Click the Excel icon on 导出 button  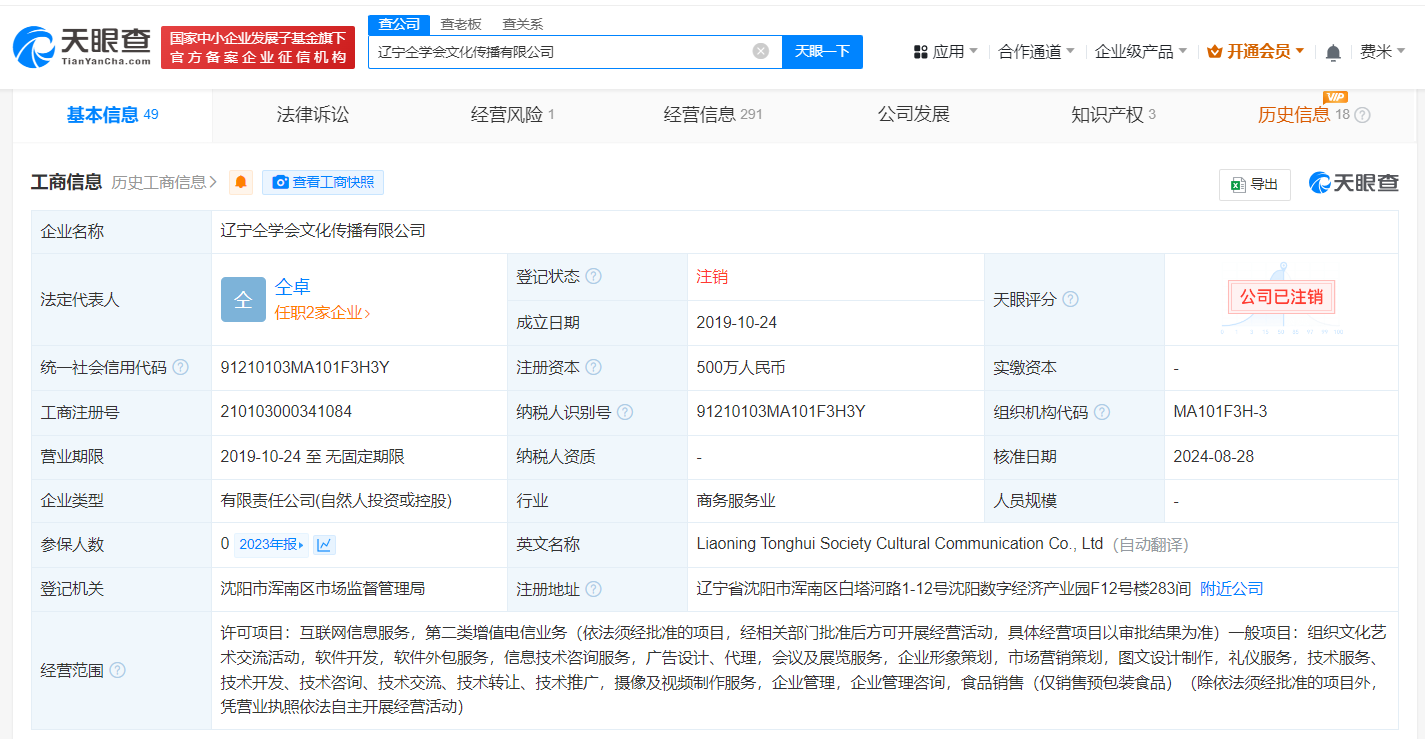click(x=1240, y=185)
